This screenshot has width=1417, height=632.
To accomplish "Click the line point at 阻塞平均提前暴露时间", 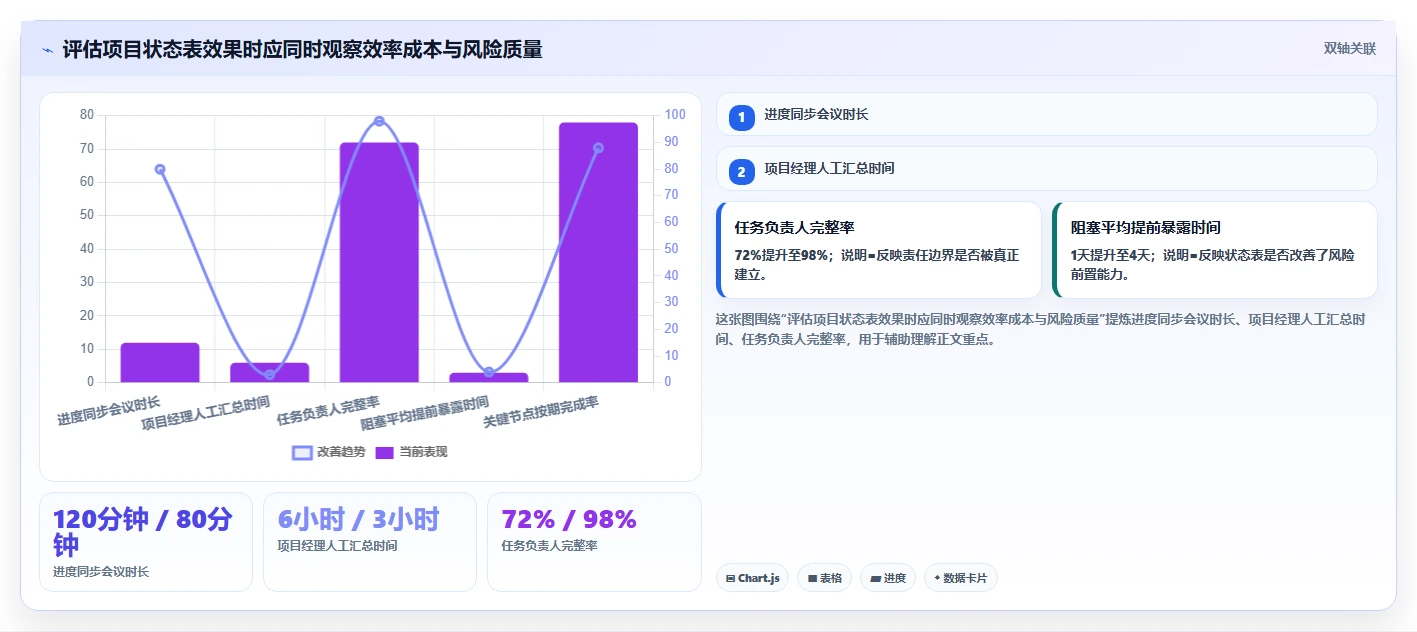I will [x=489, y=372].
